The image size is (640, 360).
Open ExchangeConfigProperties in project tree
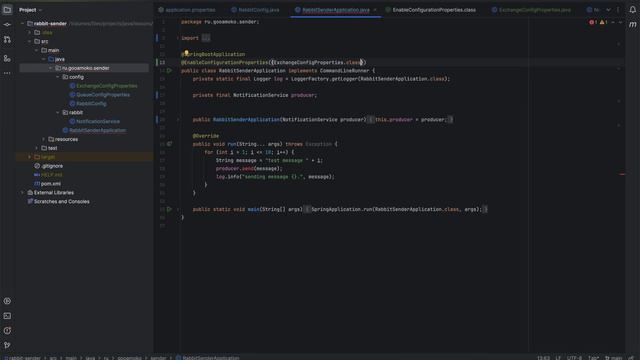[107, 86]
